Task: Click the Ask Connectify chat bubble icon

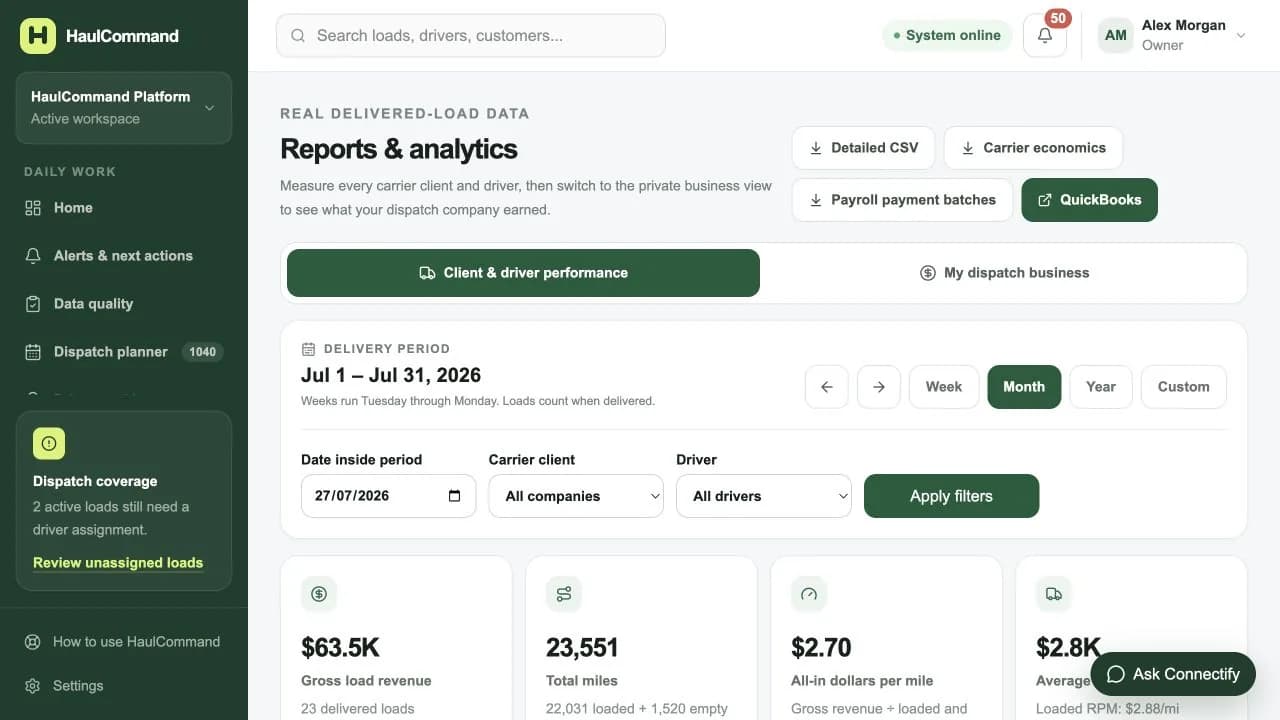Action: pyautogui.click(x=1115, y=674)
